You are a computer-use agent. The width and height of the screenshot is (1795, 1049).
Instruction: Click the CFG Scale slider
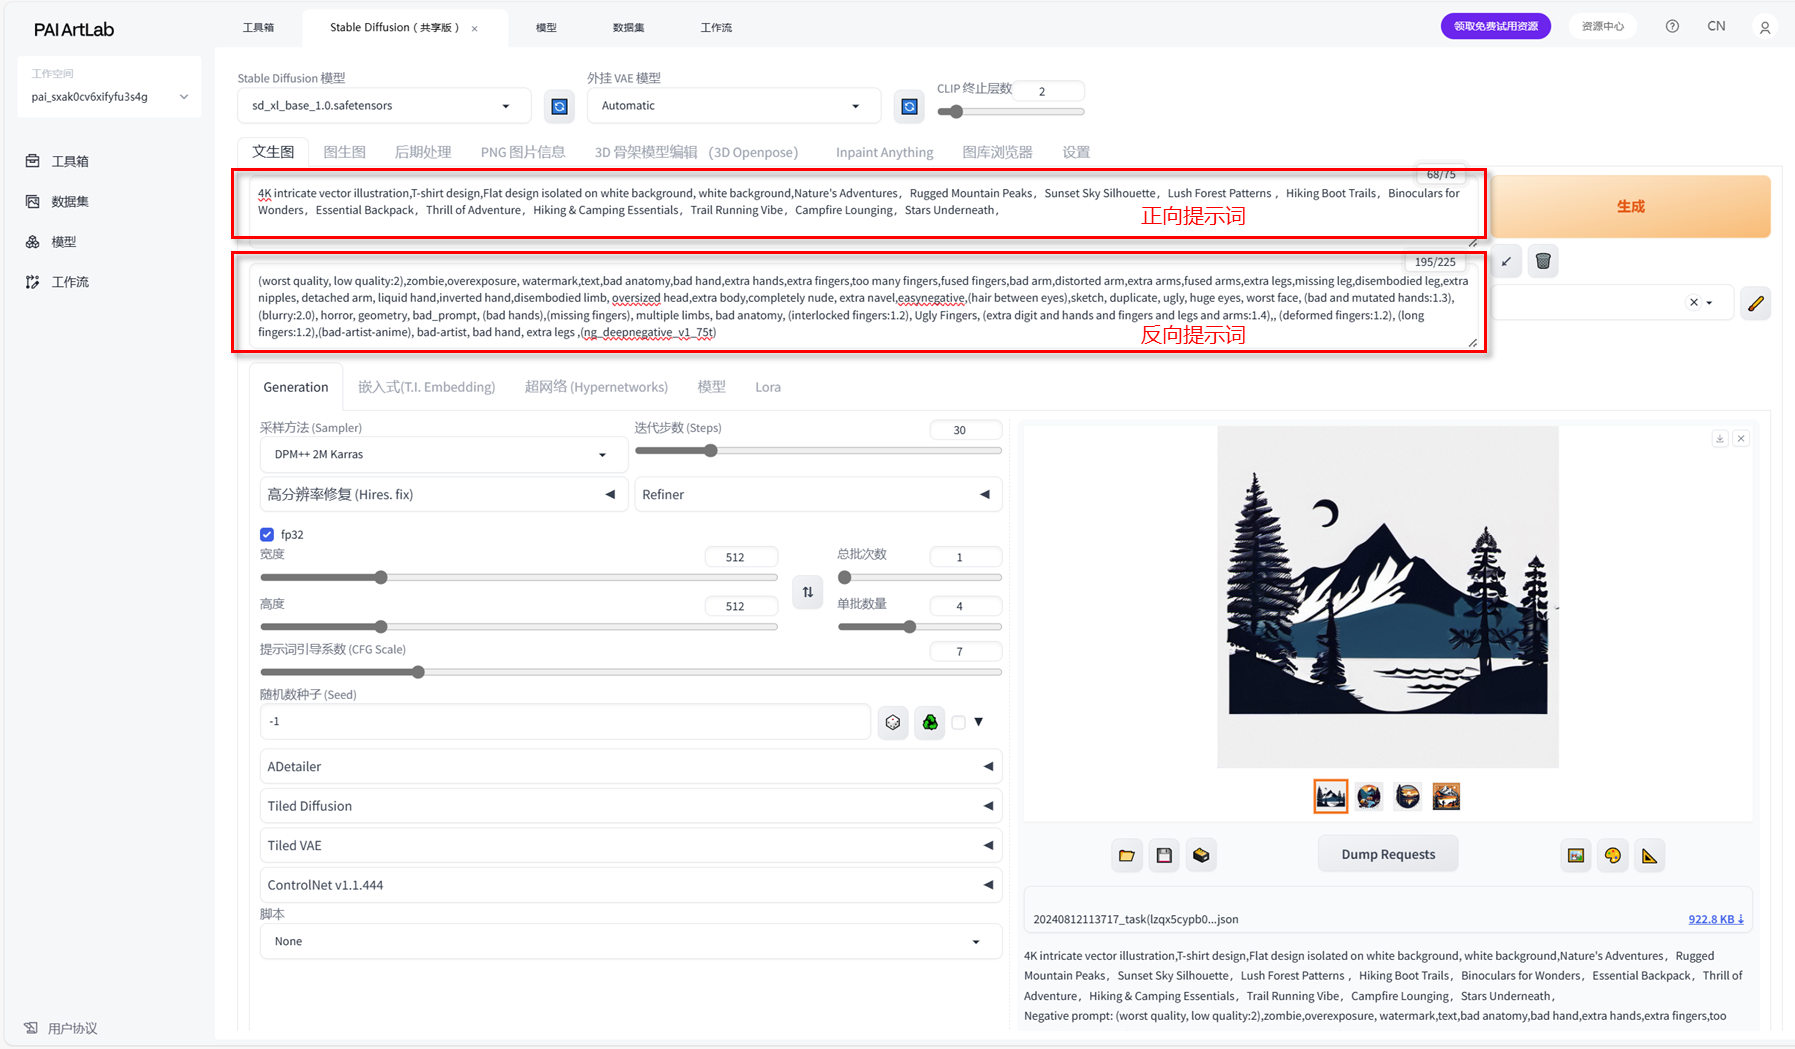(x=631, y=672)
